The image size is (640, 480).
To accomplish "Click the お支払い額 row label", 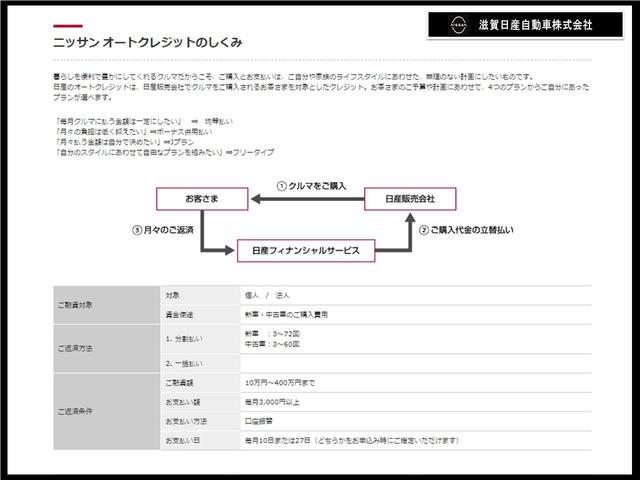I will point(182,402).
